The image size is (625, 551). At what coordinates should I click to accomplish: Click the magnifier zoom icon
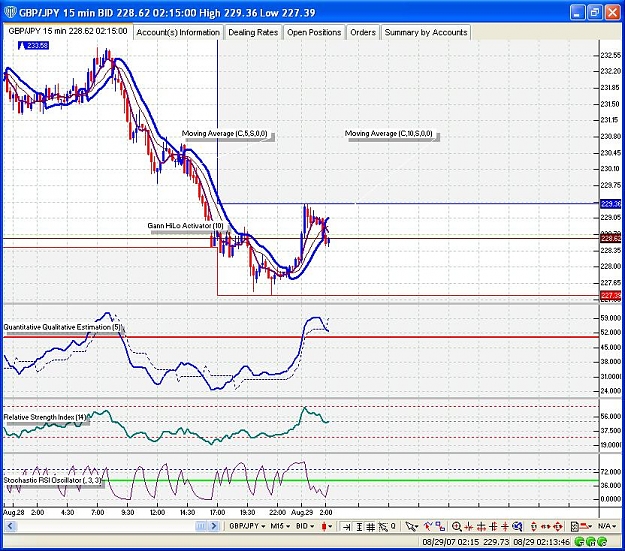coord(457,527)
